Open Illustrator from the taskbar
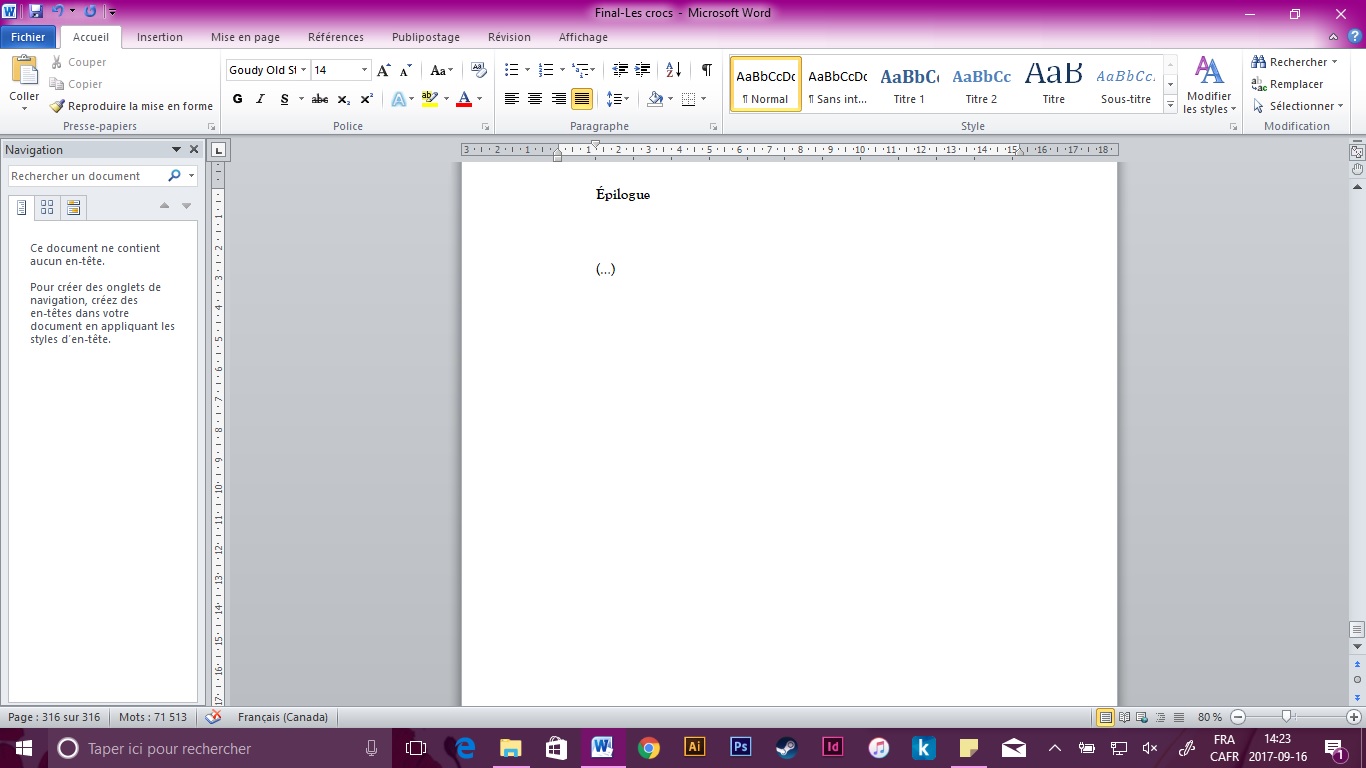1366x768 pixels. coord(694,747)
